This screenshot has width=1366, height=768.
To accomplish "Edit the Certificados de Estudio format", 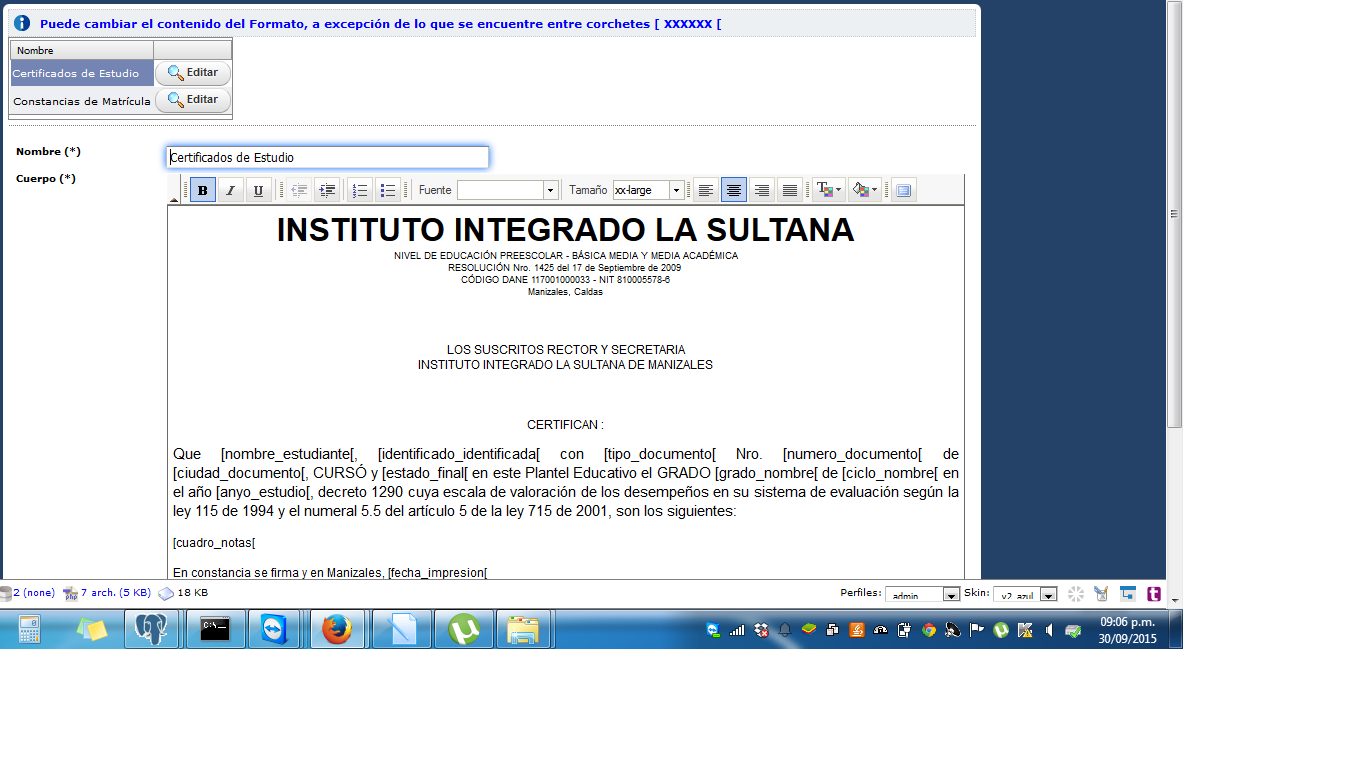I will point(193,73).
